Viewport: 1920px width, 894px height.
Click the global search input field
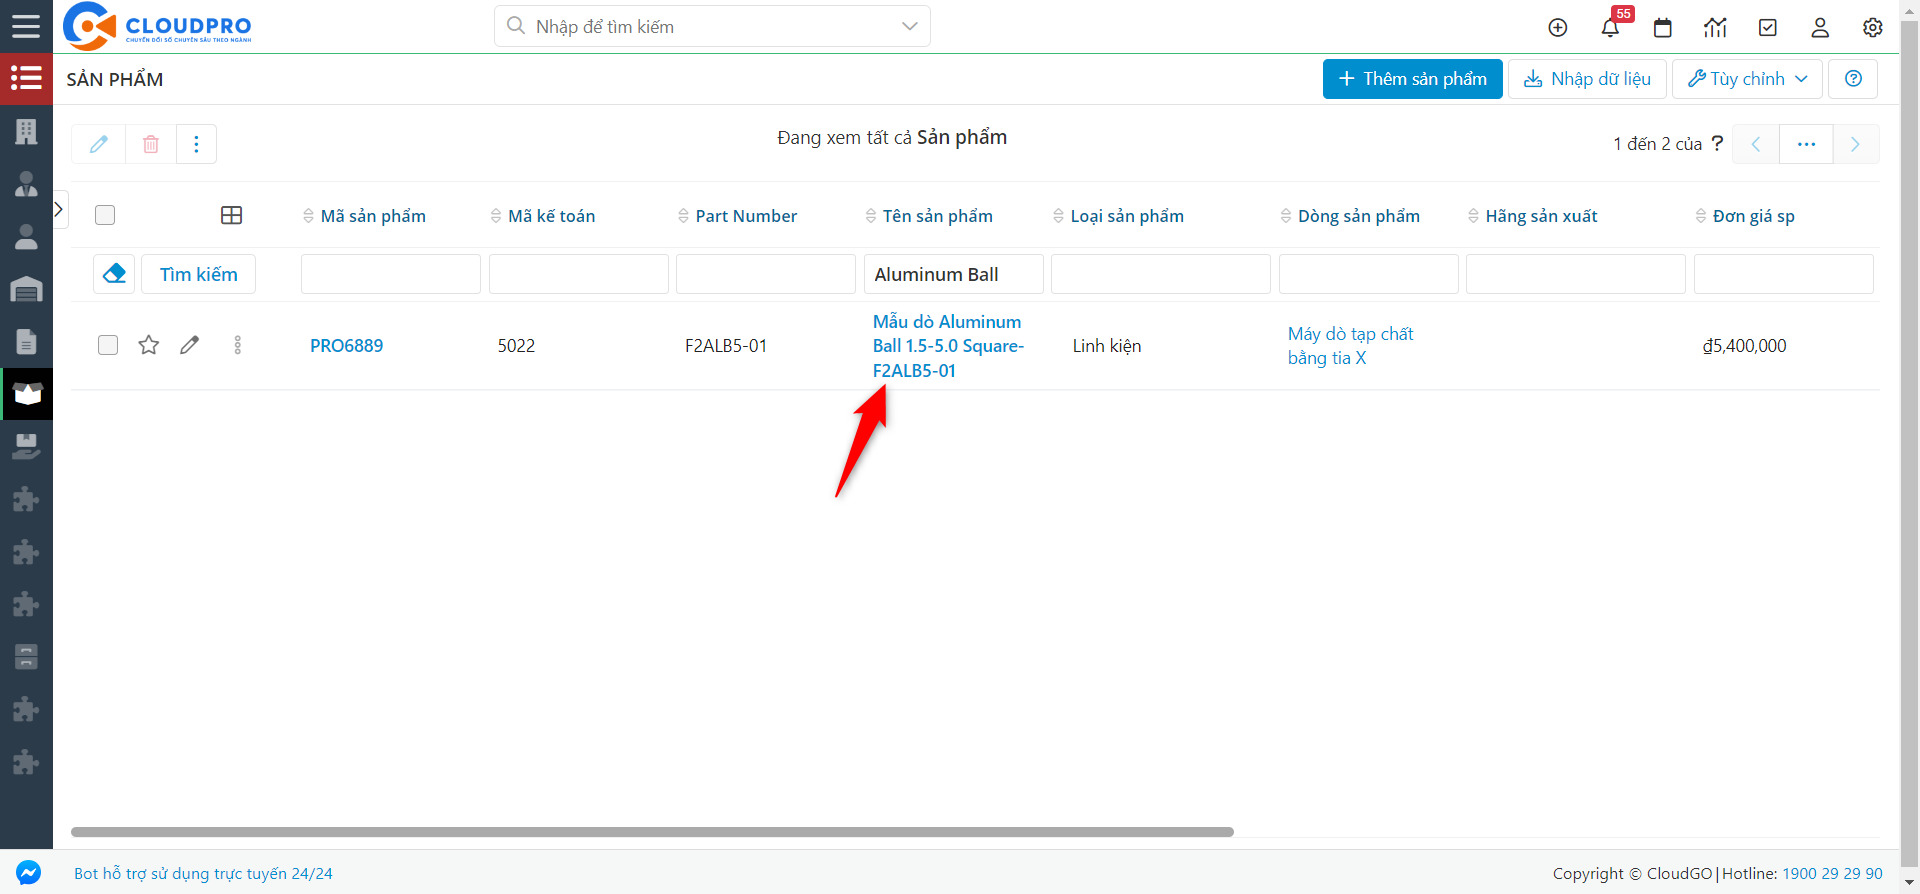pyautogui.click(x=712, y=26)
